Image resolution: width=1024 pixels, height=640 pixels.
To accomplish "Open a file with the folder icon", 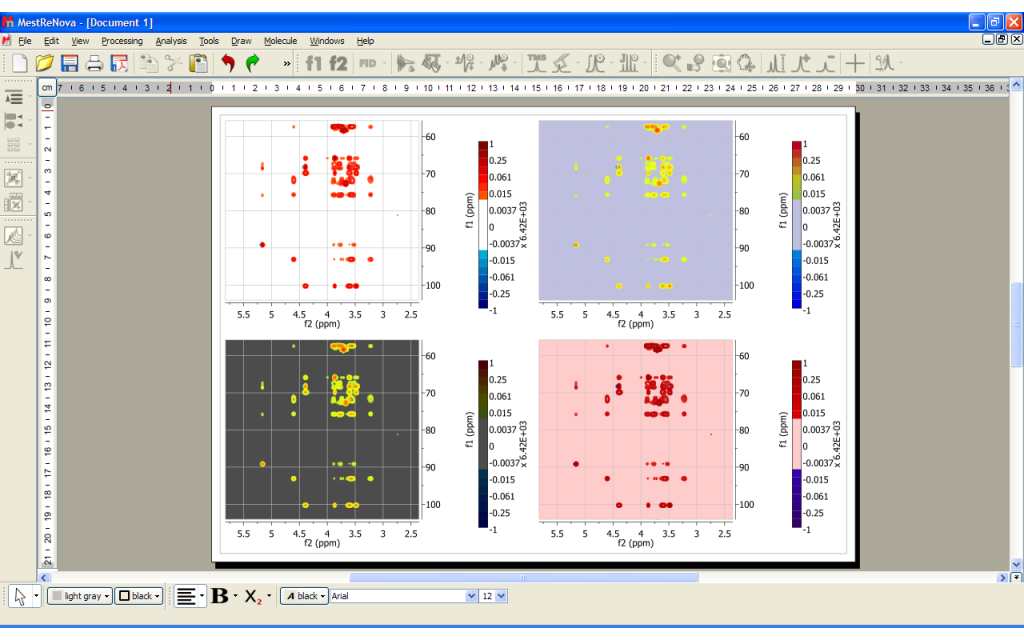I will point(45,63).
